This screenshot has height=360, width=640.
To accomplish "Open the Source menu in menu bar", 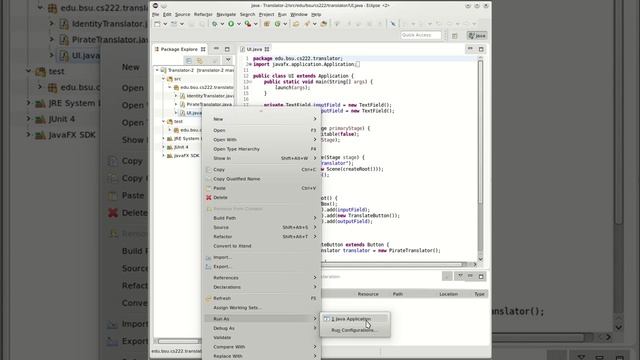I will [182, 14].
